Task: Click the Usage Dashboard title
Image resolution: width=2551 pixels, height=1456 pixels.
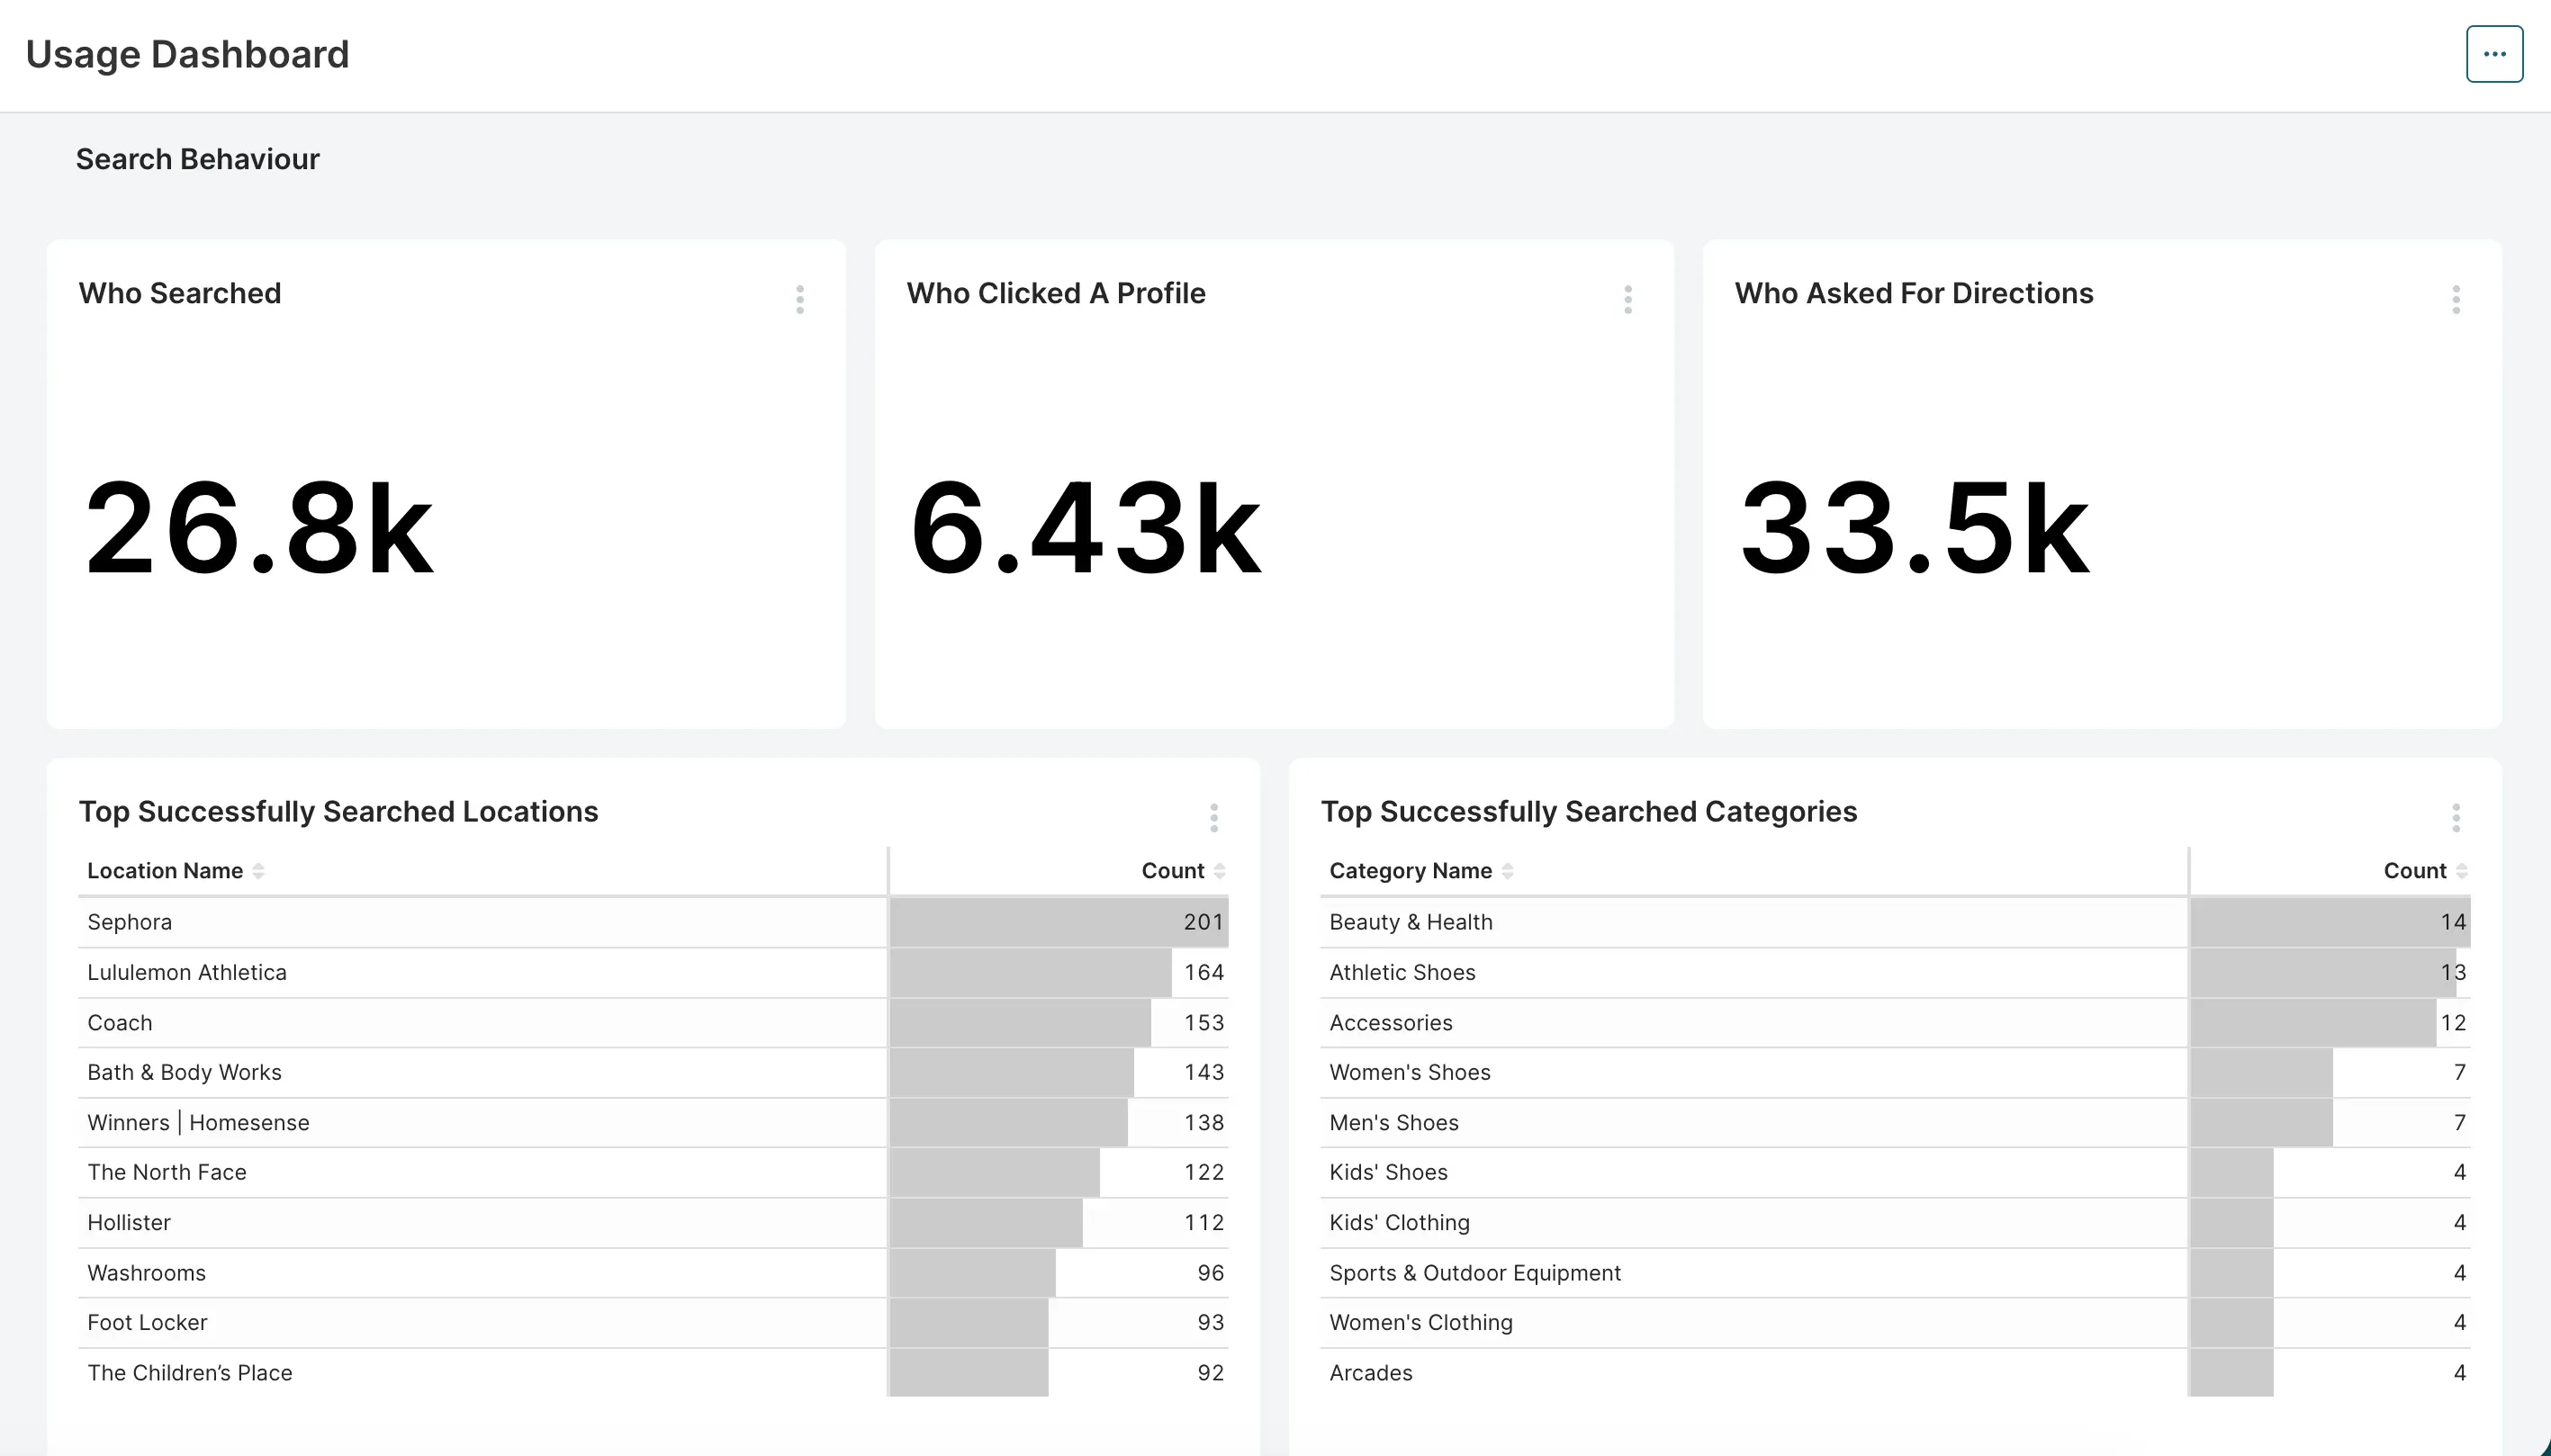Action: click(x=187, y=53)
